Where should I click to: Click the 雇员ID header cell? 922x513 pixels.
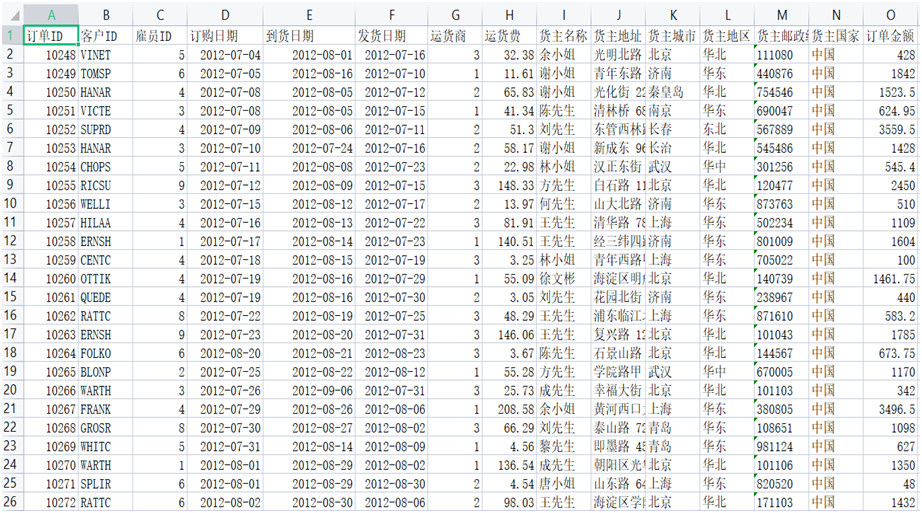click(160, 36)
